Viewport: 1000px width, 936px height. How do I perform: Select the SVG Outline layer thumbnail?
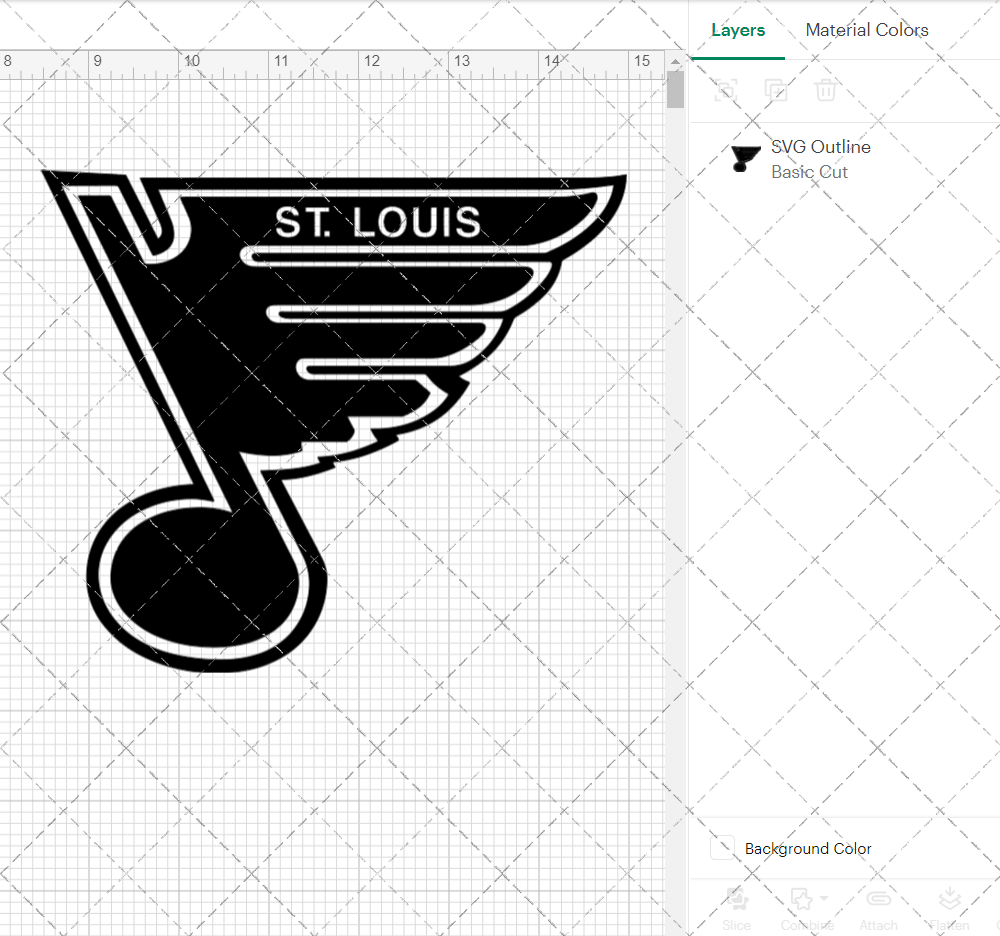tap(745, 158)
